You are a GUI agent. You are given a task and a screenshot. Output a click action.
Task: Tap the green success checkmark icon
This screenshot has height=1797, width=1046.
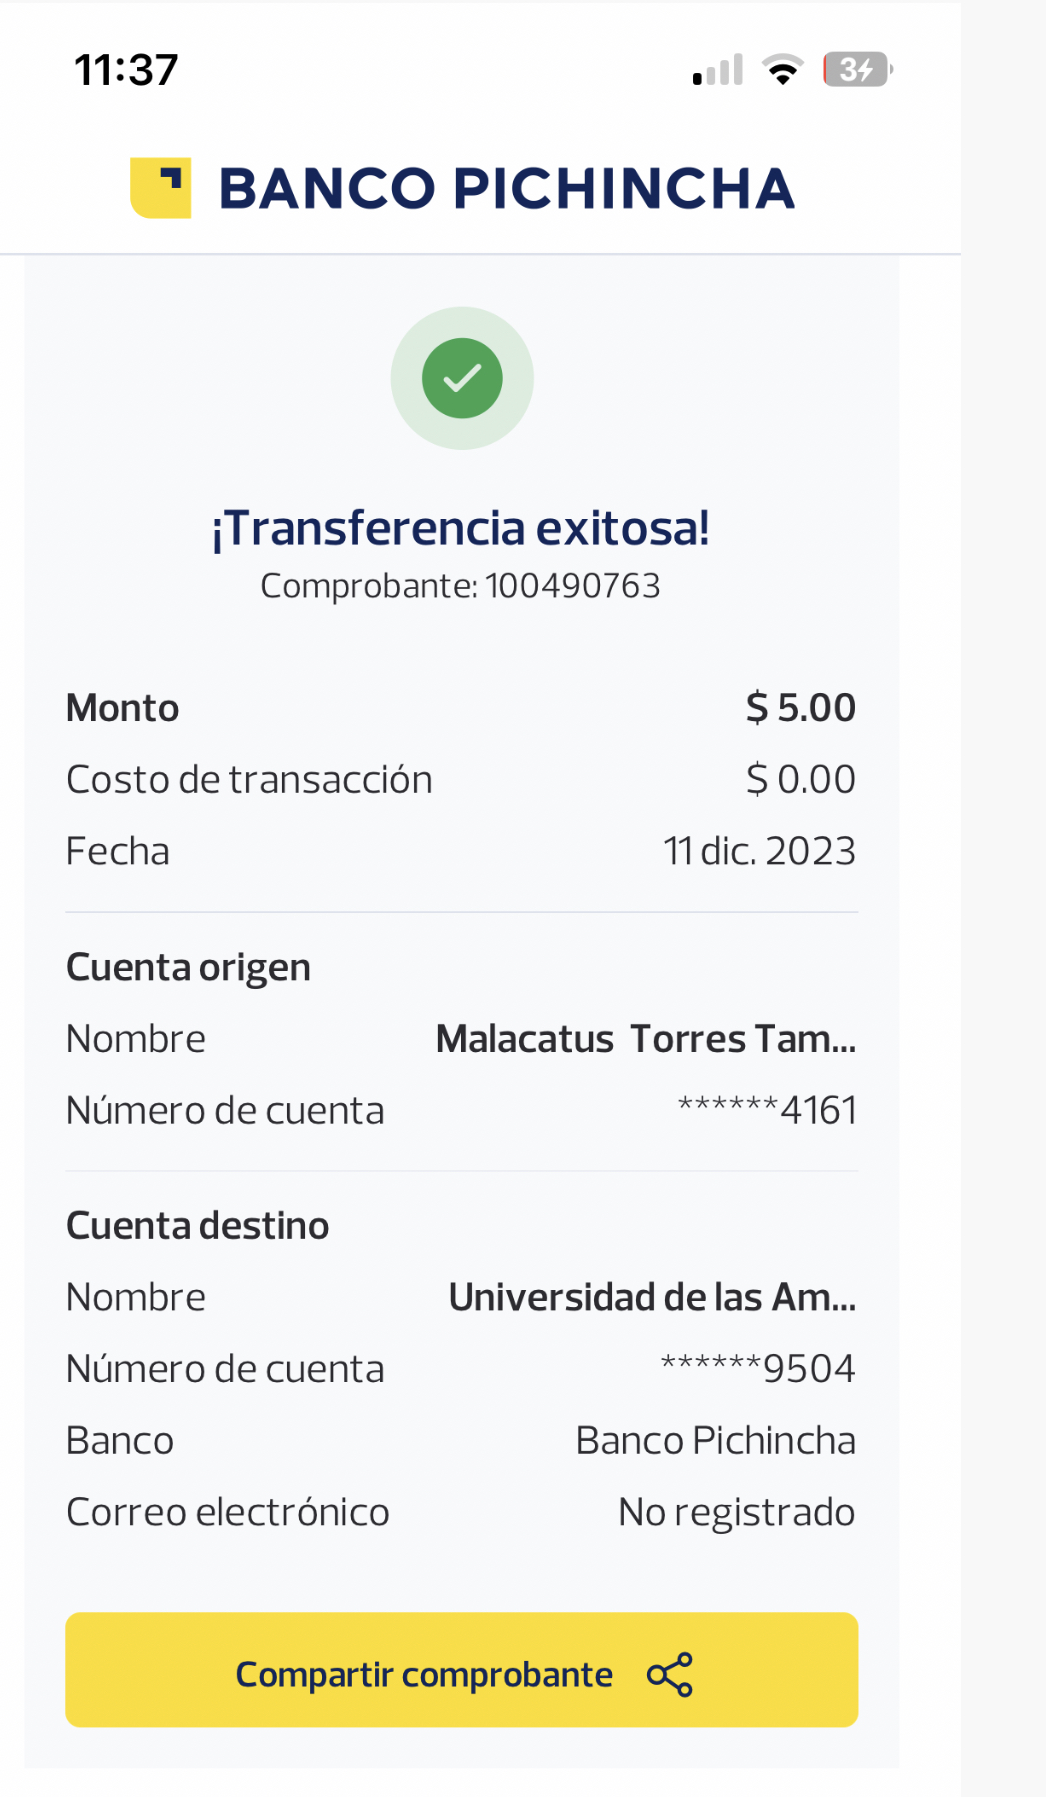(x=462, y=378)
